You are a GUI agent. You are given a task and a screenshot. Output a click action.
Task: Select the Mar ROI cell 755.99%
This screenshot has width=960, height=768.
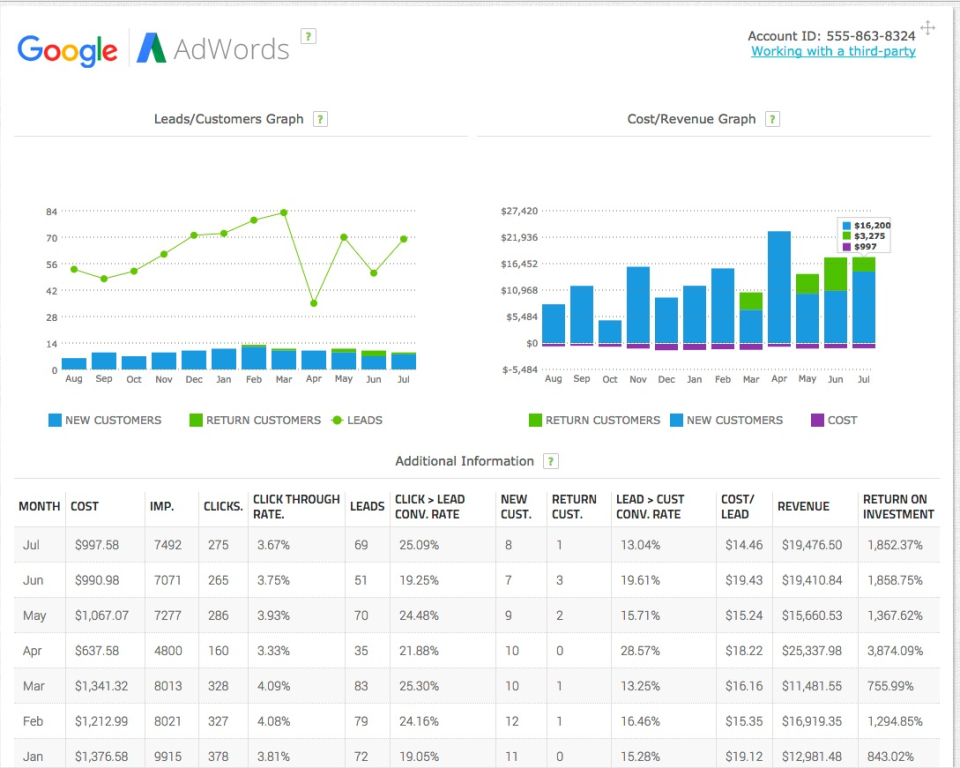890,686
